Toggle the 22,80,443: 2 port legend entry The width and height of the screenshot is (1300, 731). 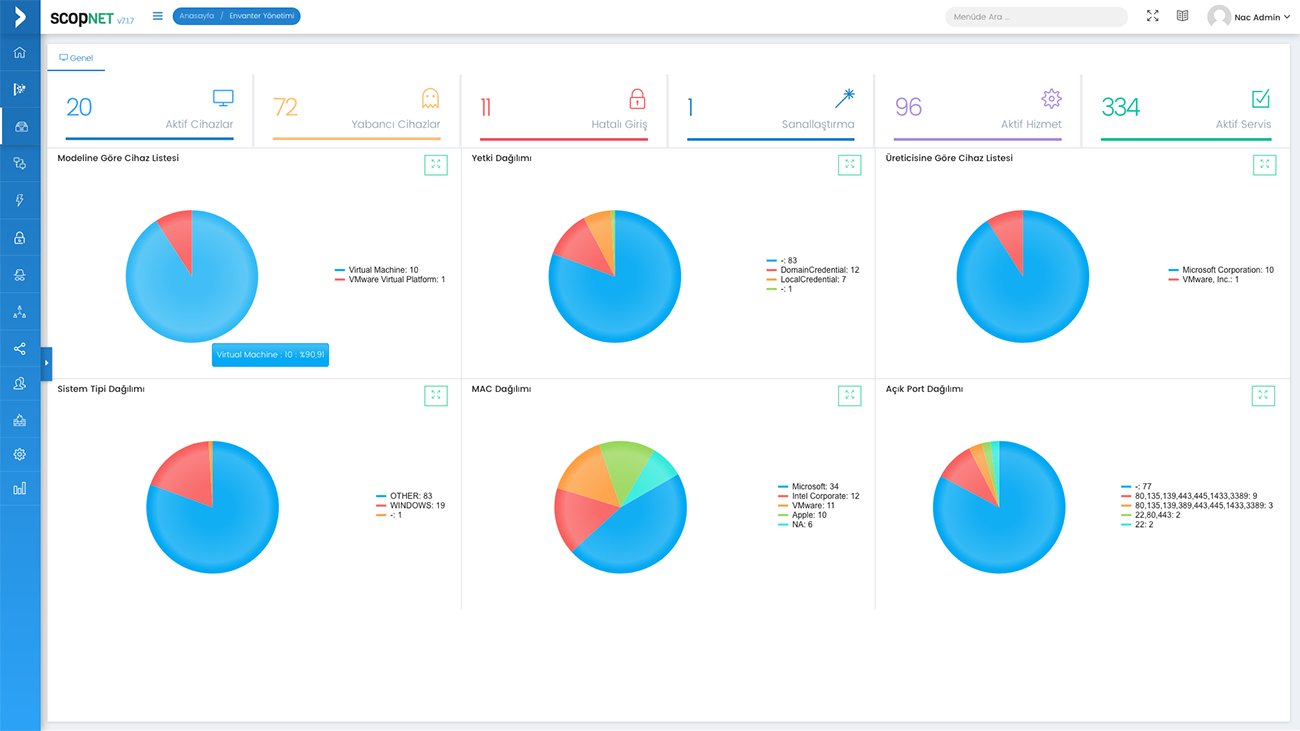pos(1151,515)
